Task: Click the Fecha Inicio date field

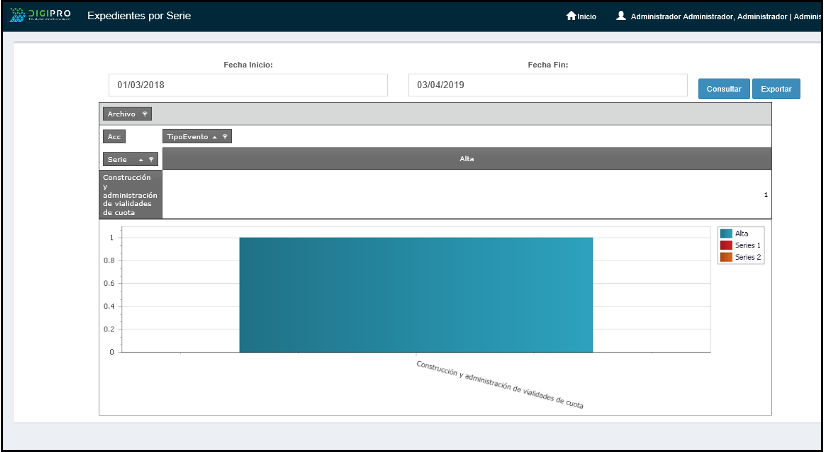Action: coord(248,85)
